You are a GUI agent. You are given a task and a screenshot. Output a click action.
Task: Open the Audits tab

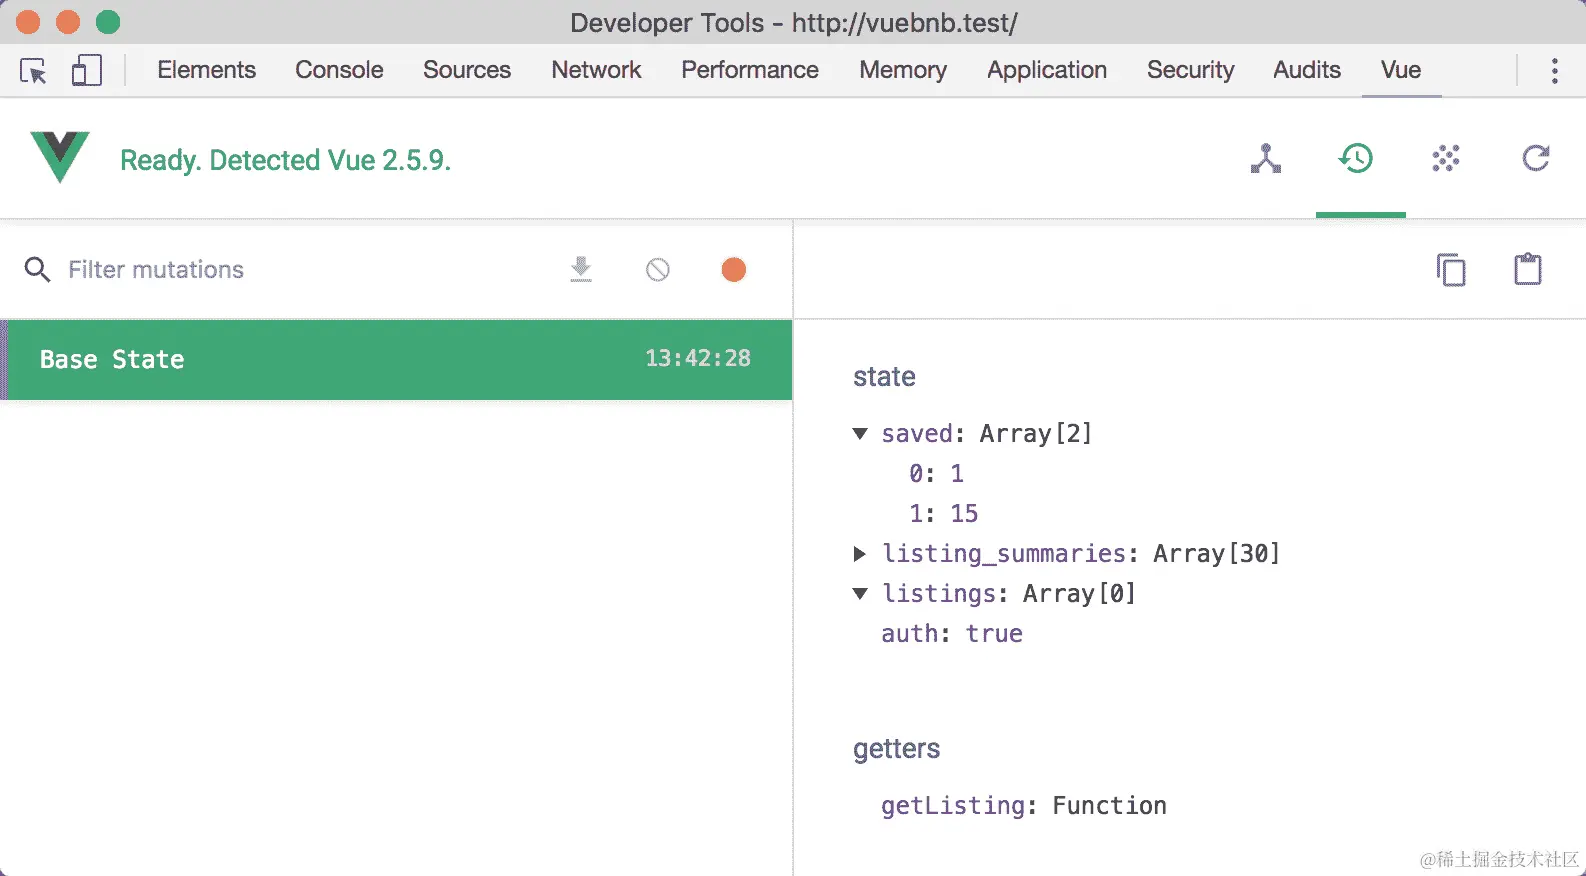[1307, 70]
